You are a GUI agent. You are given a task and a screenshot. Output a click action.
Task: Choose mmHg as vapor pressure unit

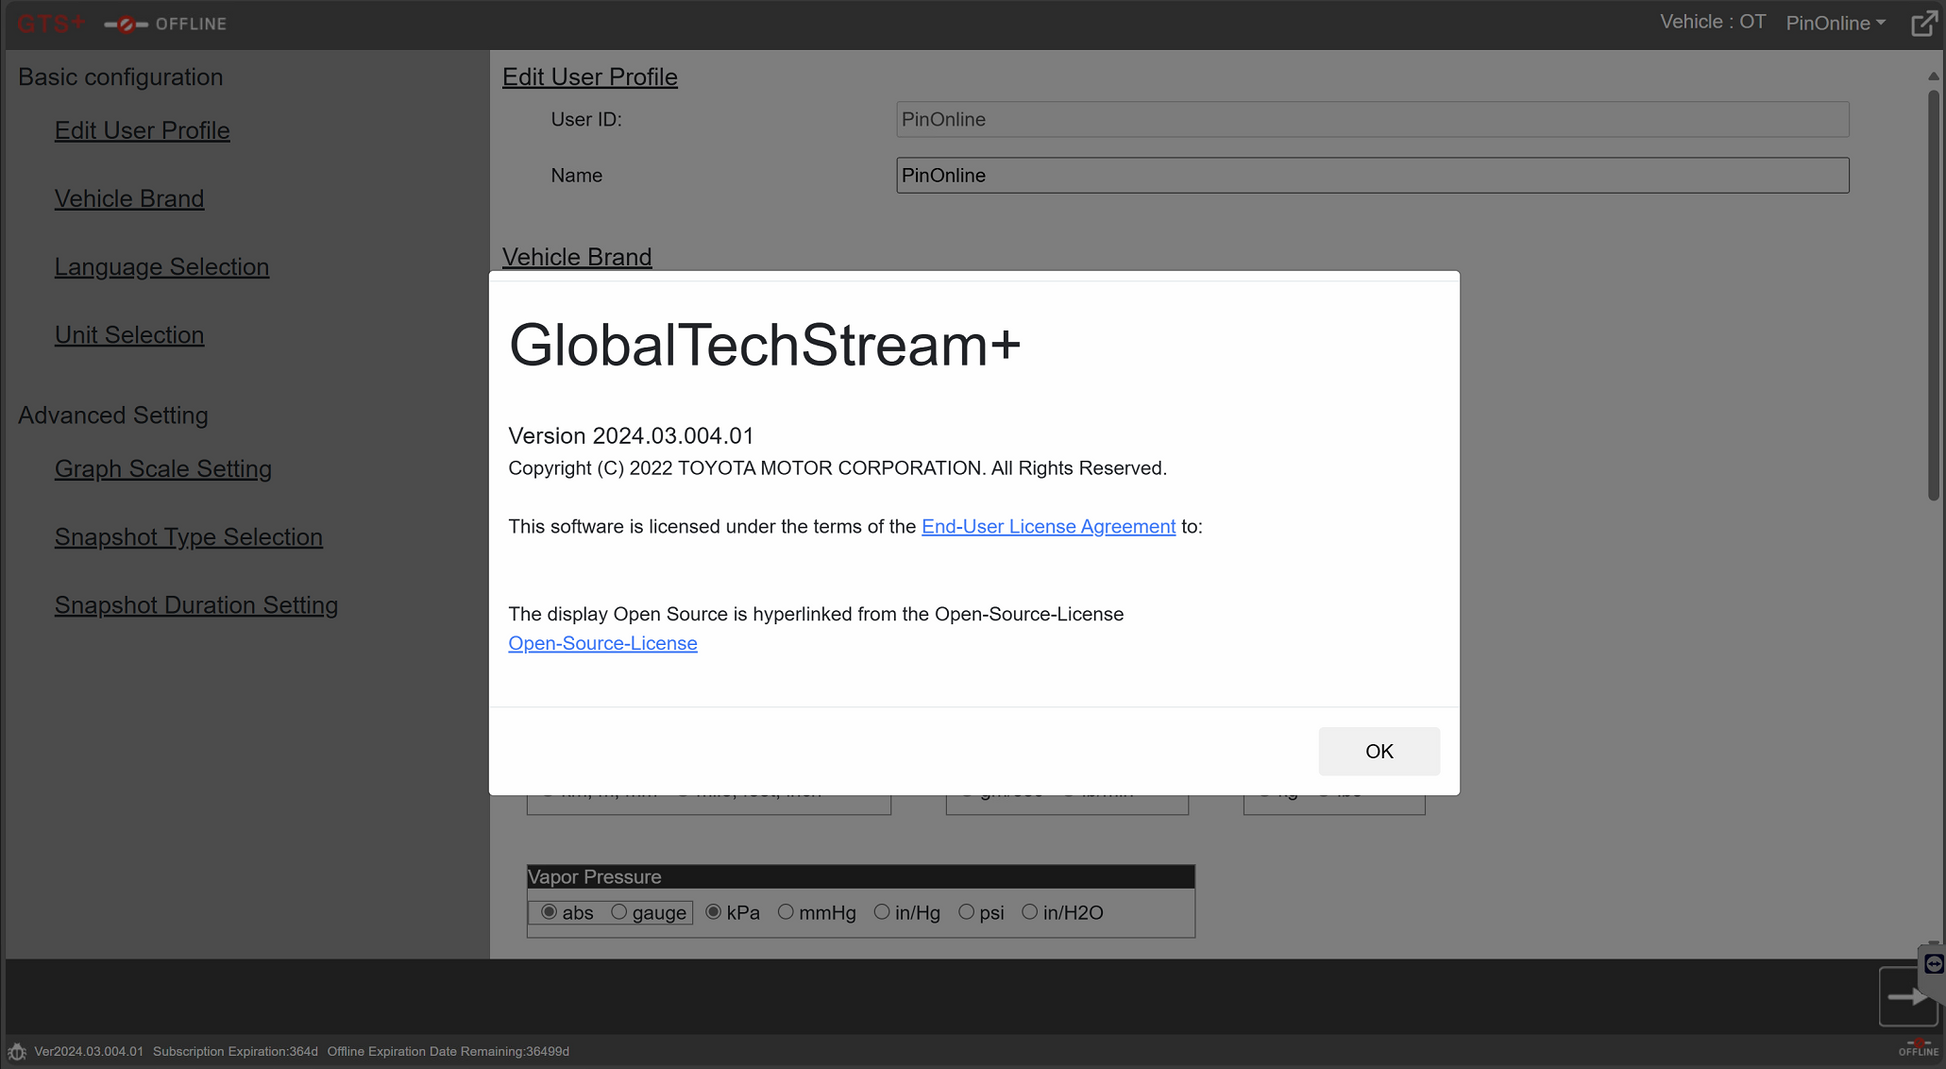click(x=786, y=912)
